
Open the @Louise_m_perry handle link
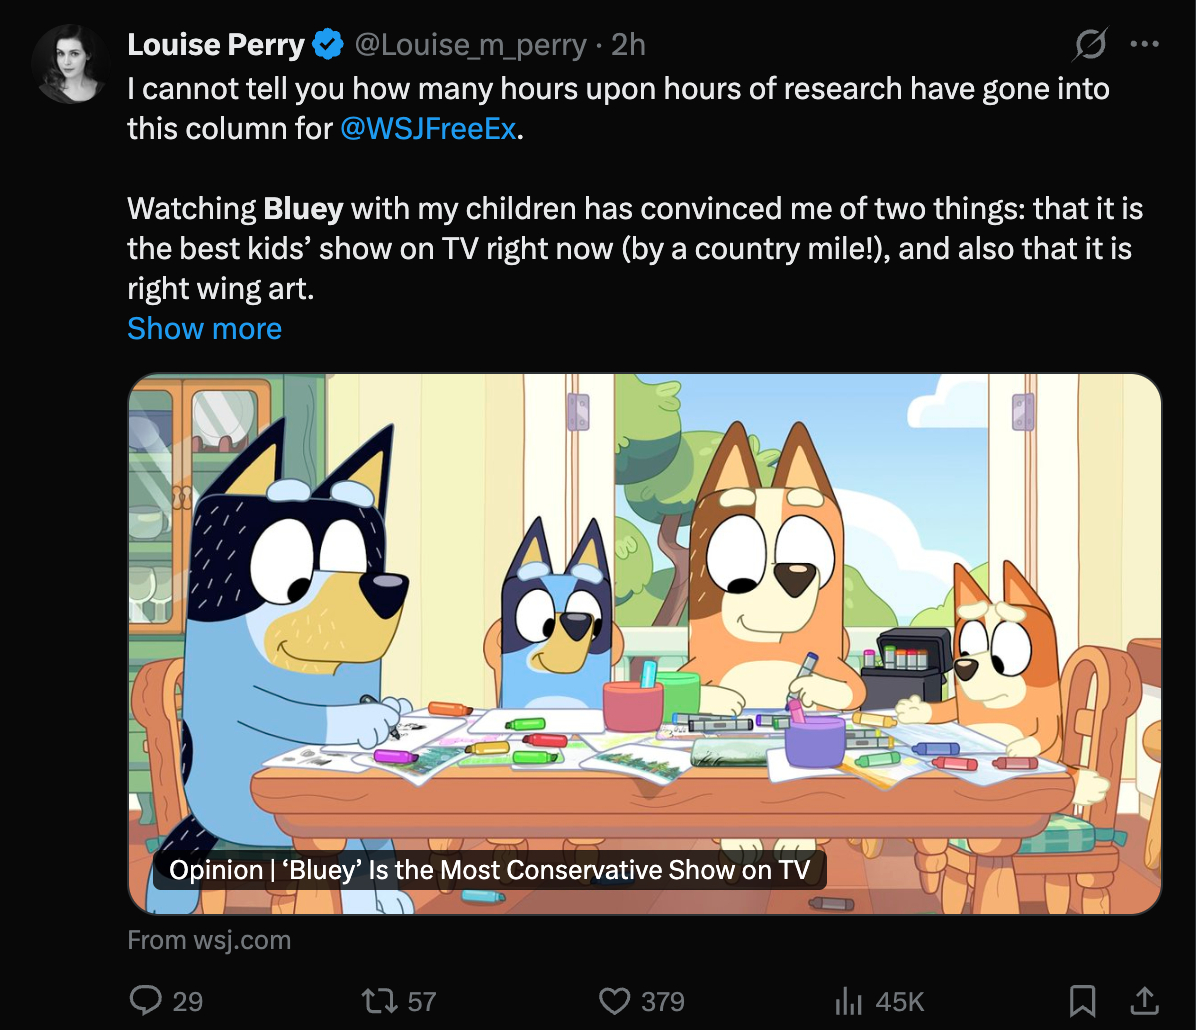click(x=470, y=45)
